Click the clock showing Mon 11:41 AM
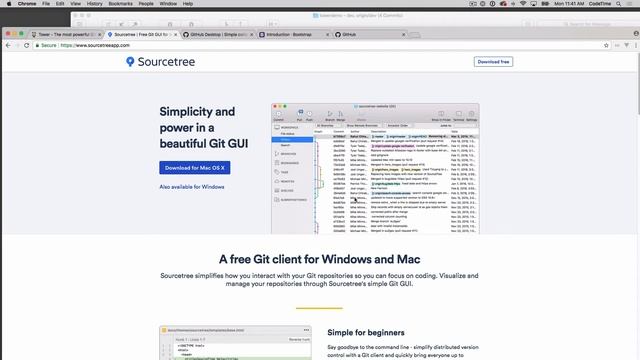Viewport: 640px width, 360px height. (x=569, y=4)
